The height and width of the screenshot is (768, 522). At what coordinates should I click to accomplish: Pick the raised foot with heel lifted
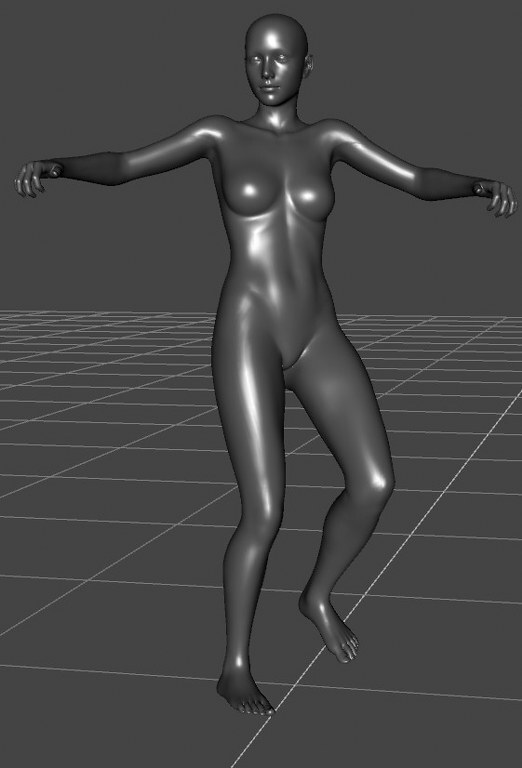(x=330, y=627)
